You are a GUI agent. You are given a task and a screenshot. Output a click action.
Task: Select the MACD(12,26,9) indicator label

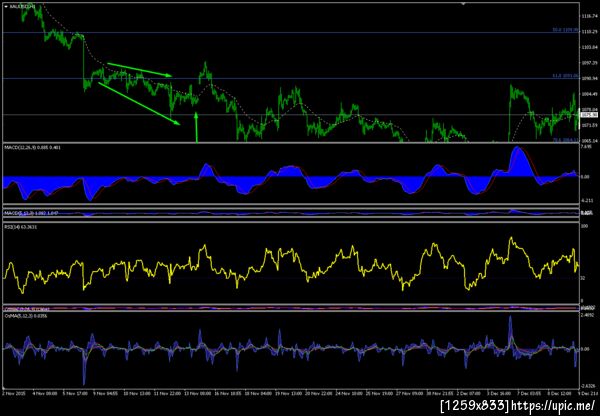coord(32,147)
